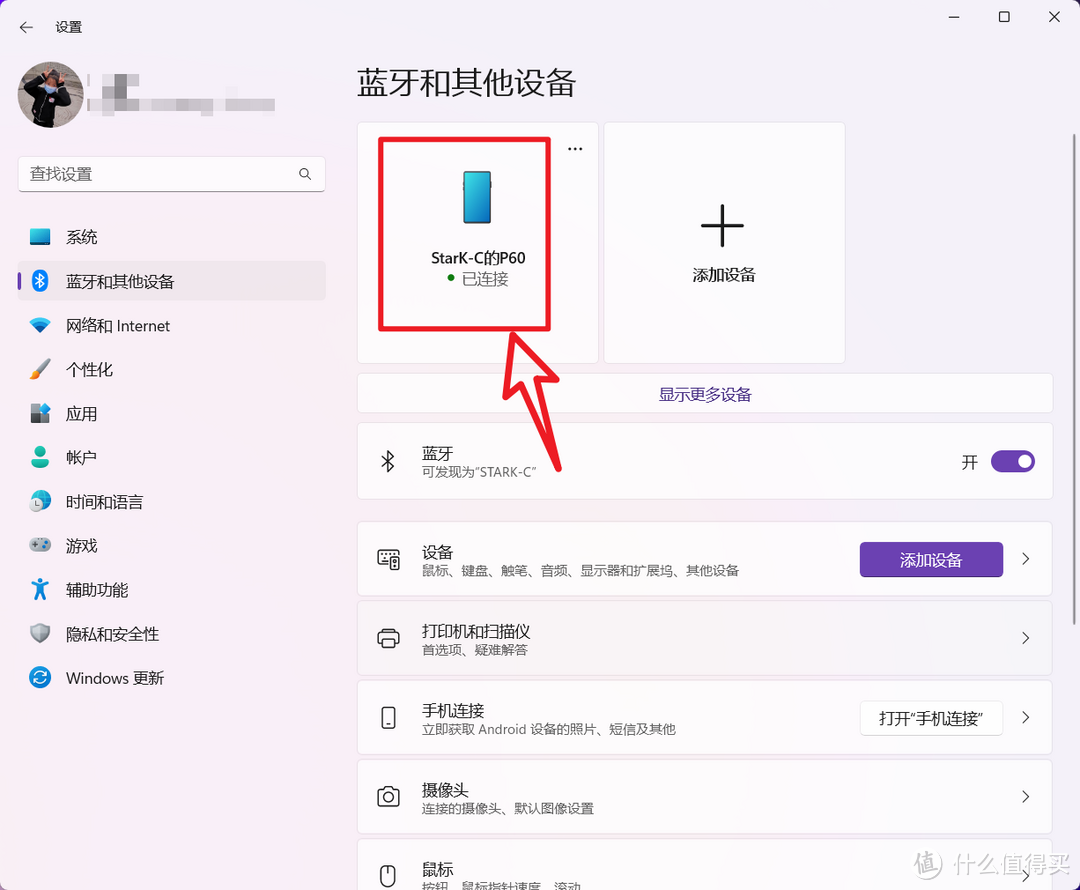Click the 个性化 paintbrush icon
The image size is (1080, 890).
pos(40,369)
